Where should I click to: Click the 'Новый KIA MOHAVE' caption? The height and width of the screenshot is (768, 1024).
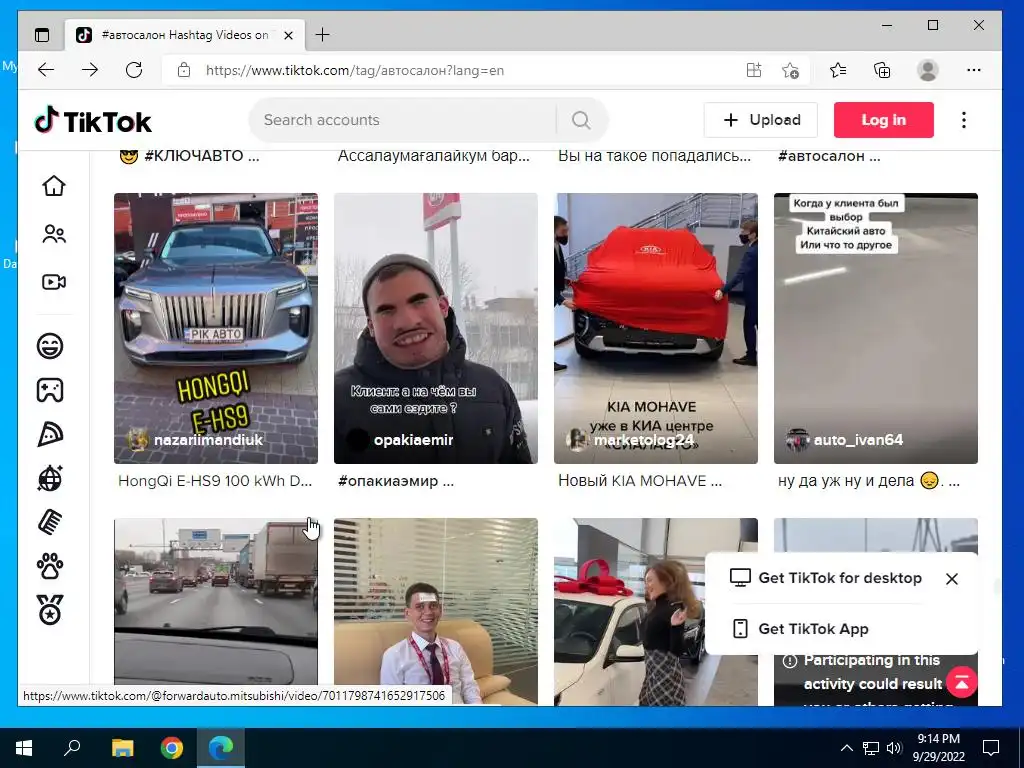click(x=639, y=481)
